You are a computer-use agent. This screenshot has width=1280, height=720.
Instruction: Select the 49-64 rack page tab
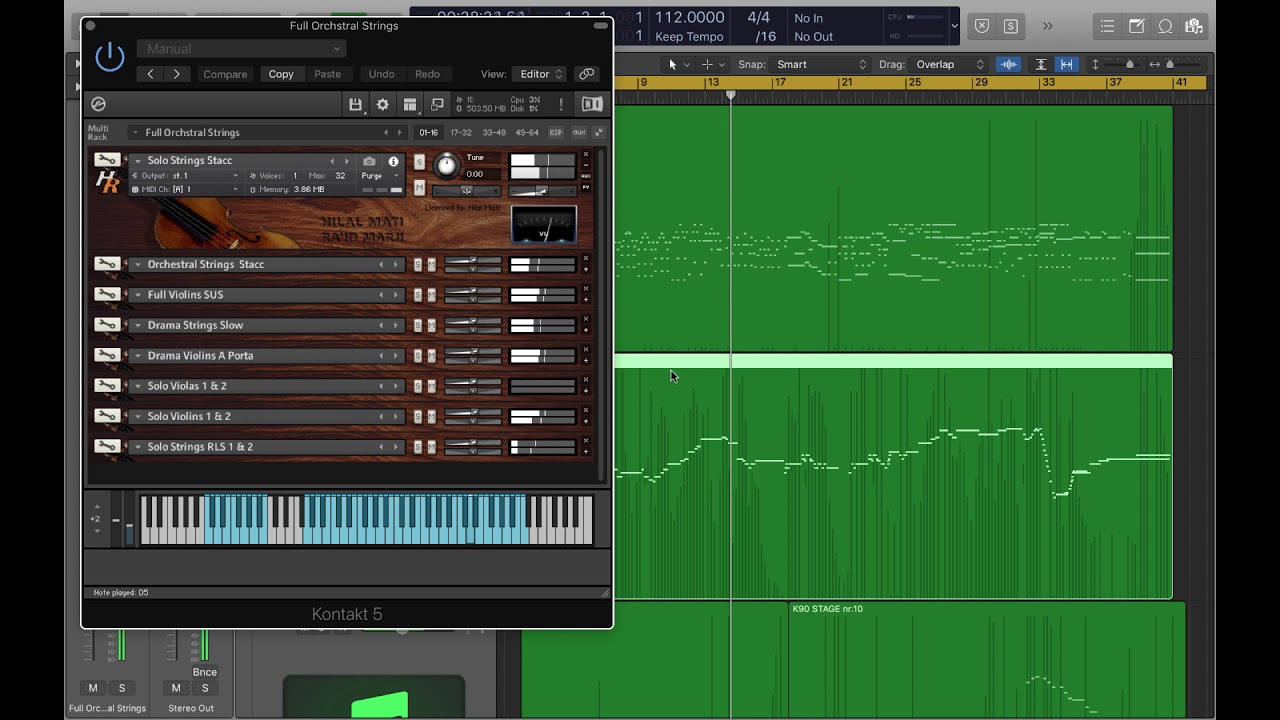(527, 132)
